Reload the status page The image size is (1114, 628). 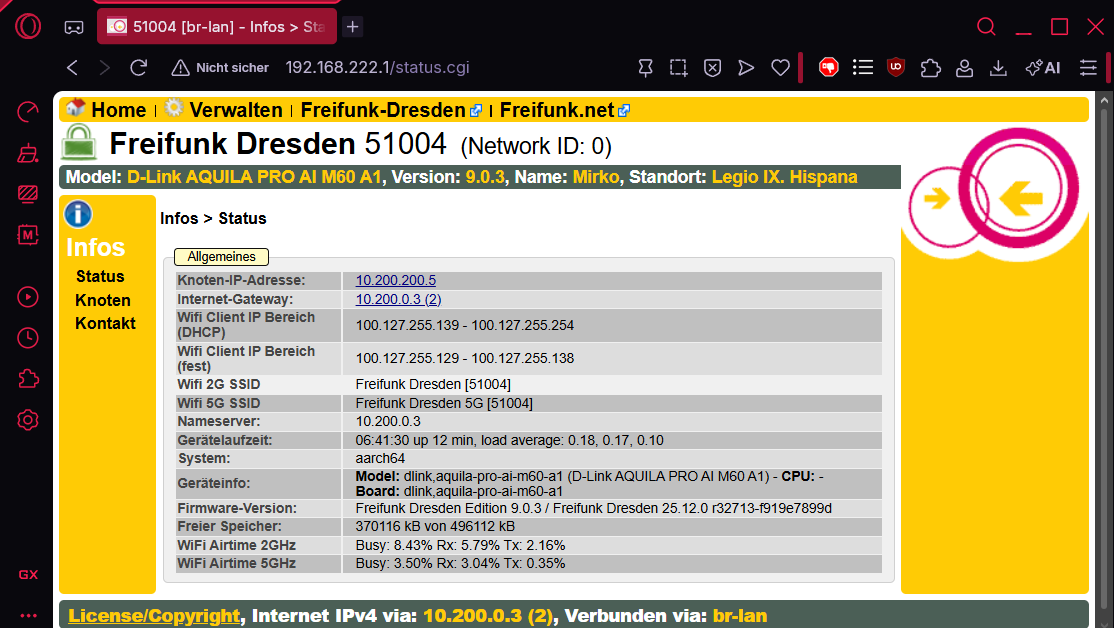coord(139,67)
